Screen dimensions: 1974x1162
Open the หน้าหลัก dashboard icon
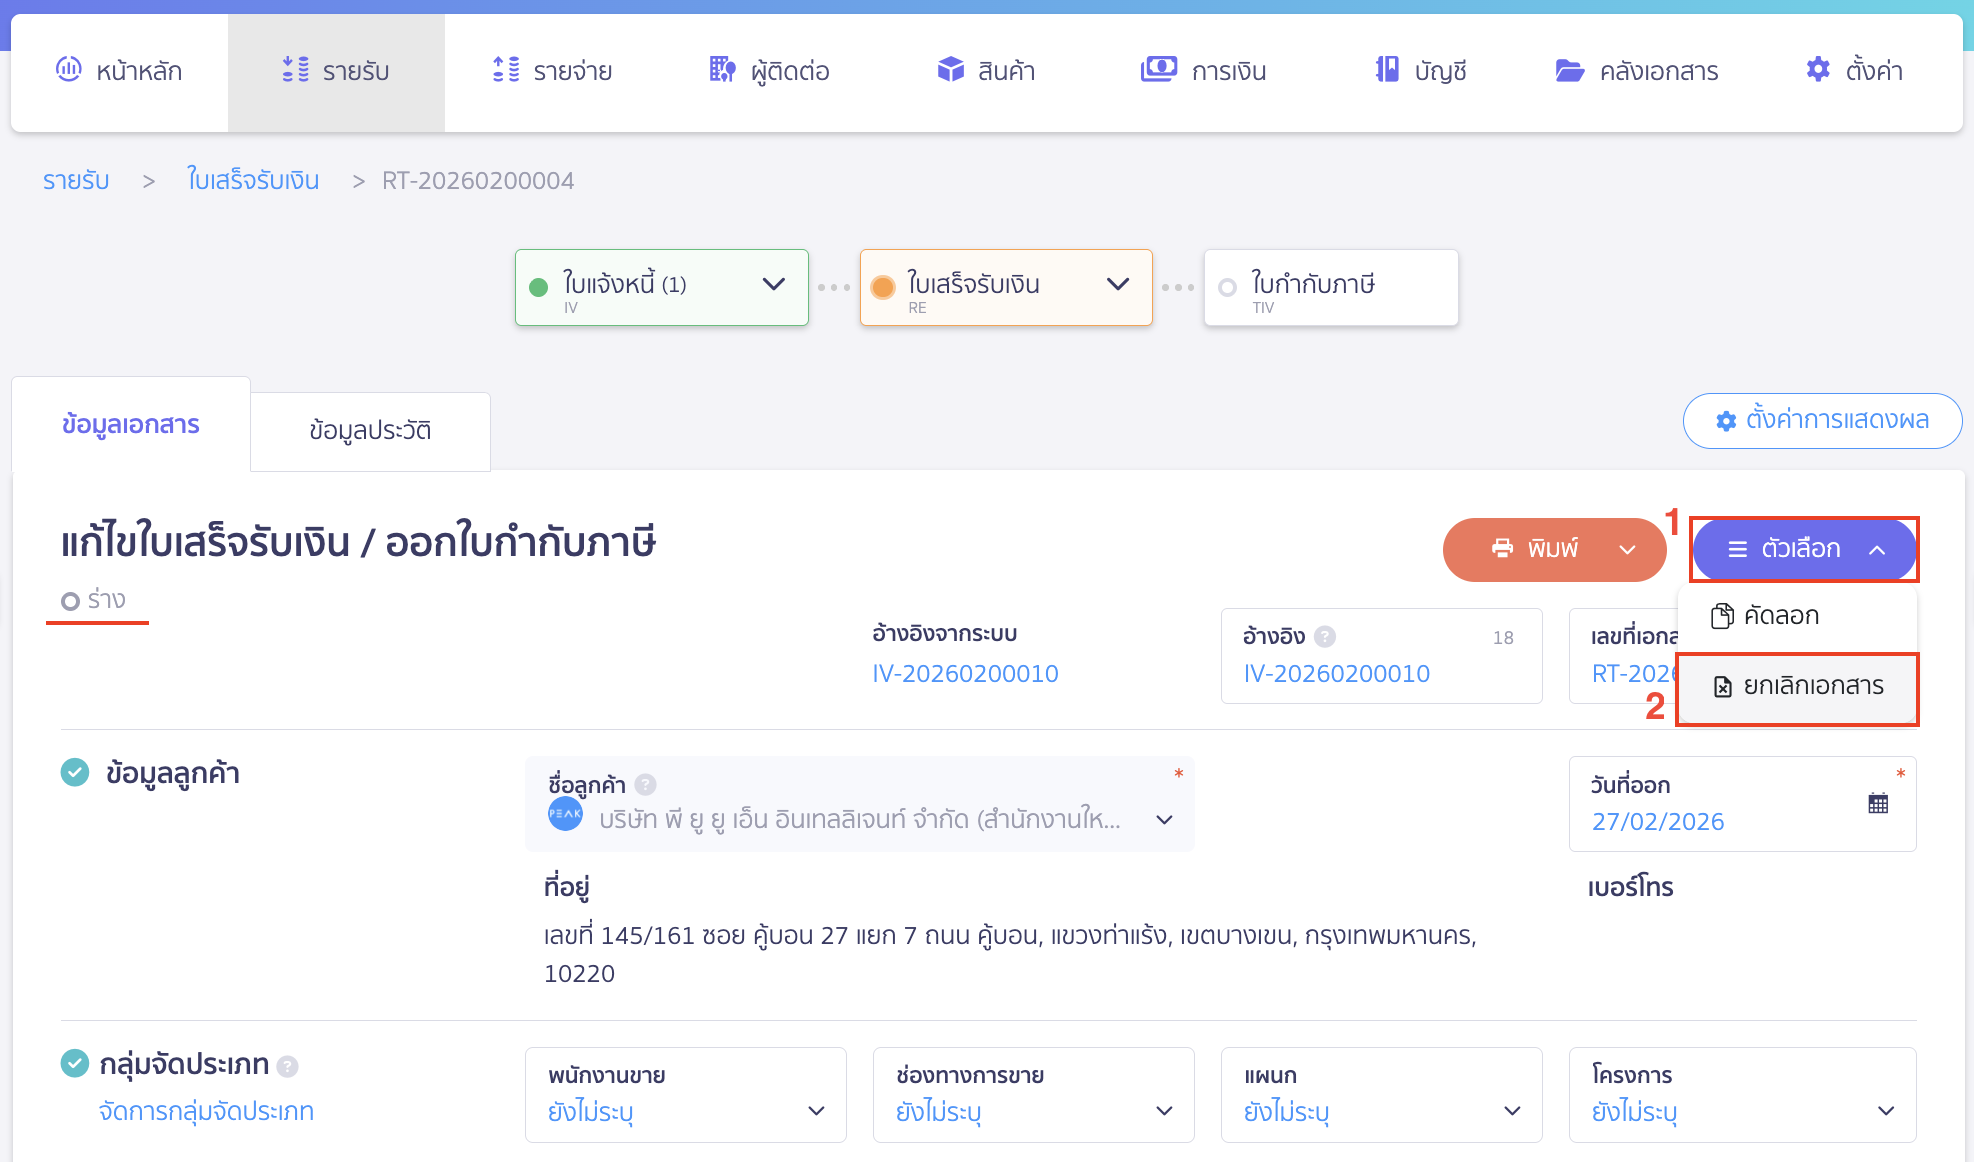coord(68,69)
